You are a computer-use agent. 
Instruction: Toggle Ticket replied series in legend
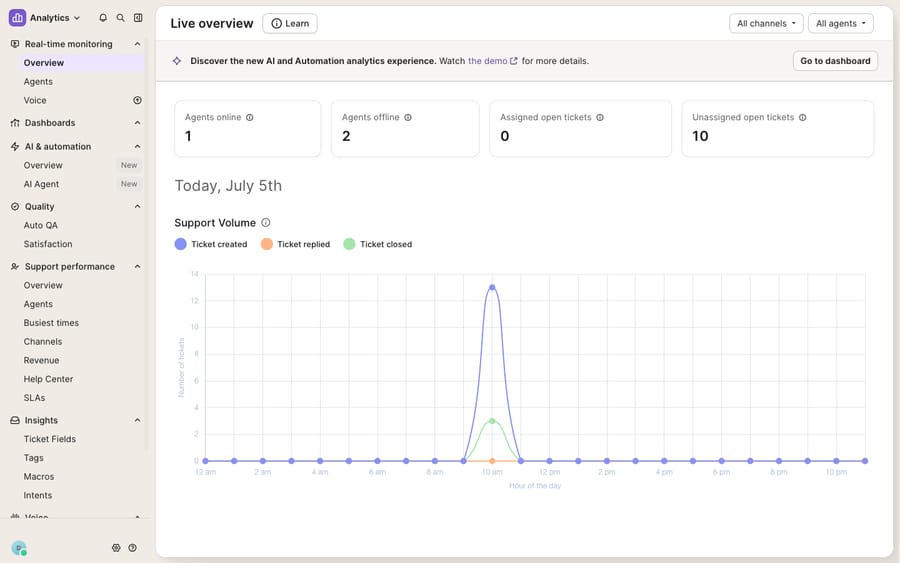click(x=296, y=244)
